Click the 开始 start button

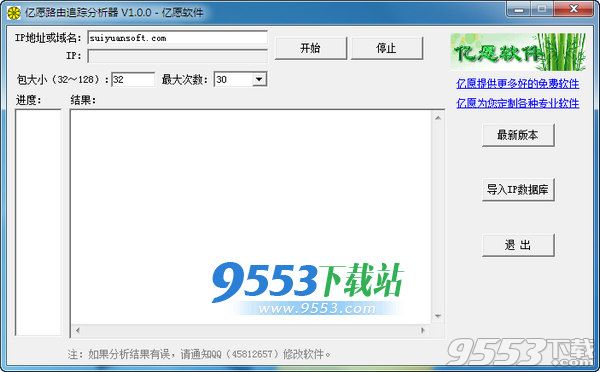click(x=310, y=48)
